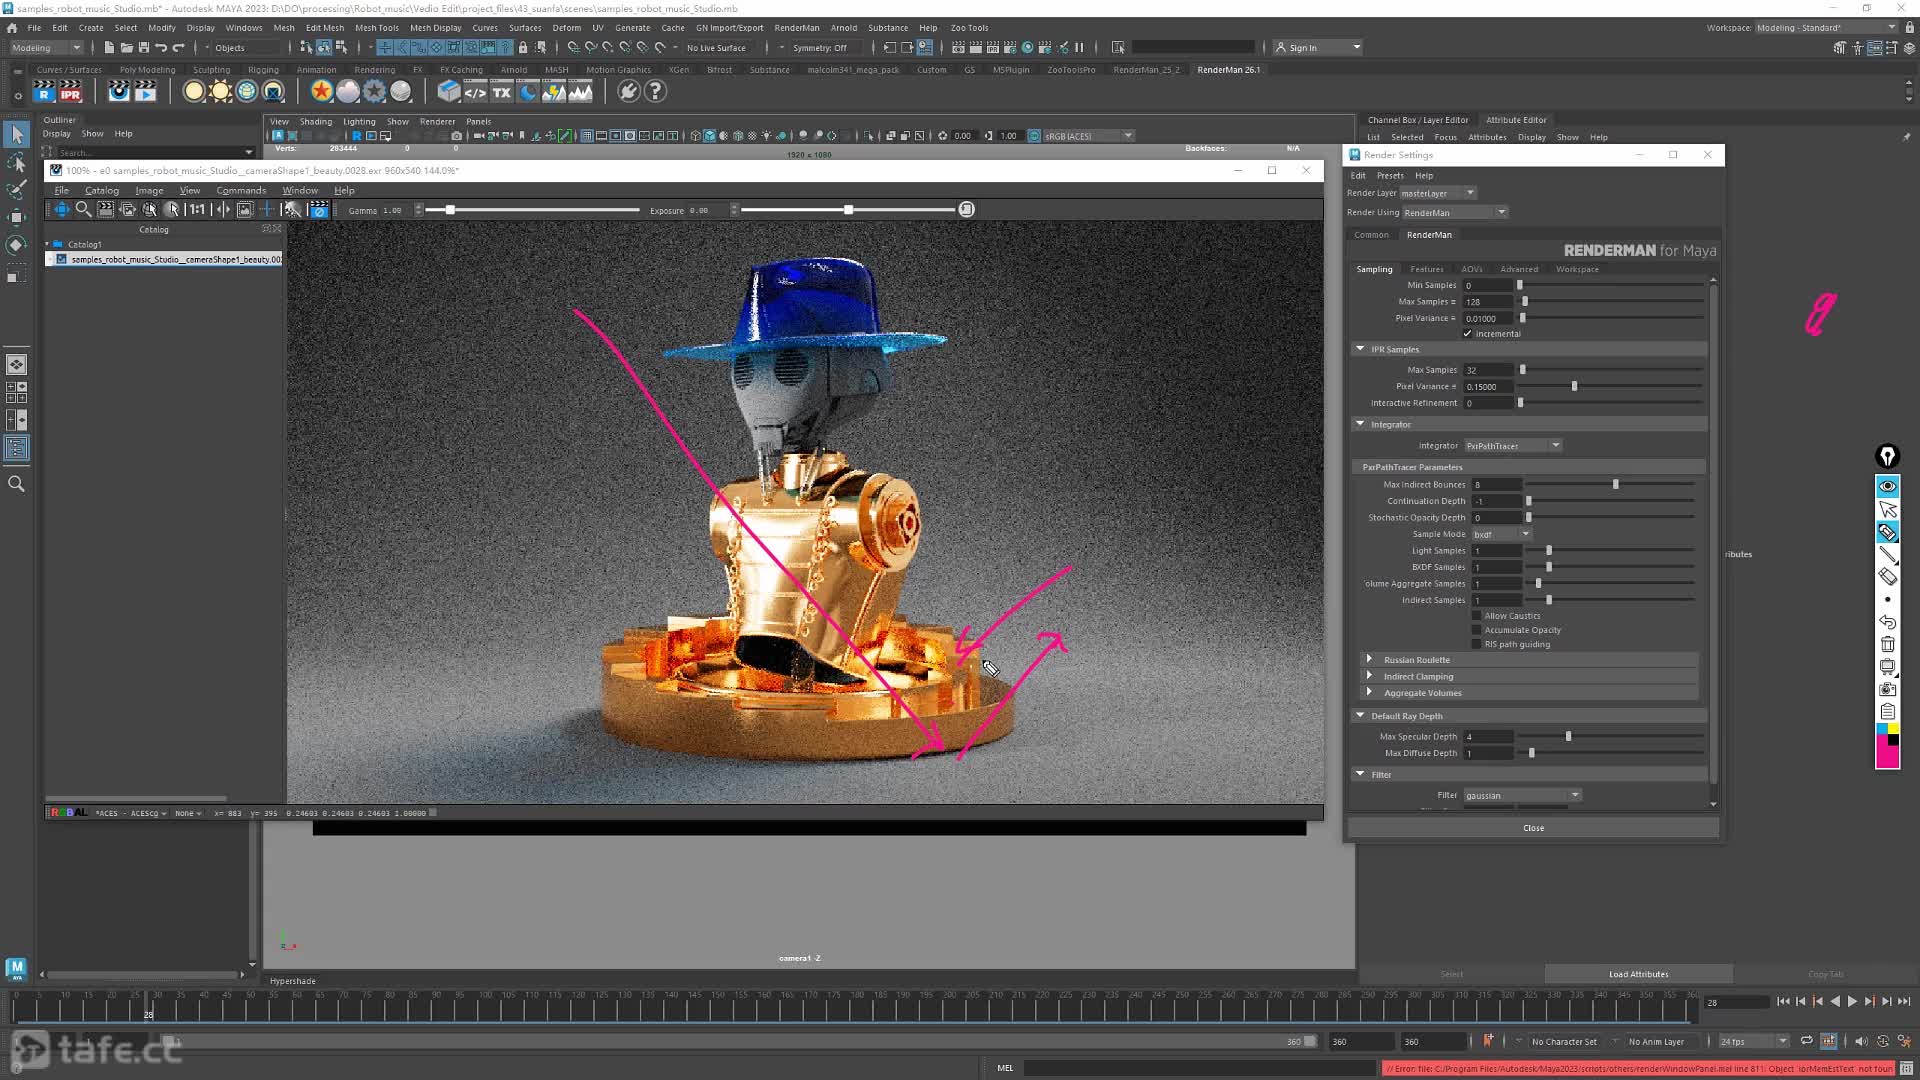Play the timeline forward
Image resolution: width=1920 pixels, height=1080 pixels.
coord(1852,1001)
